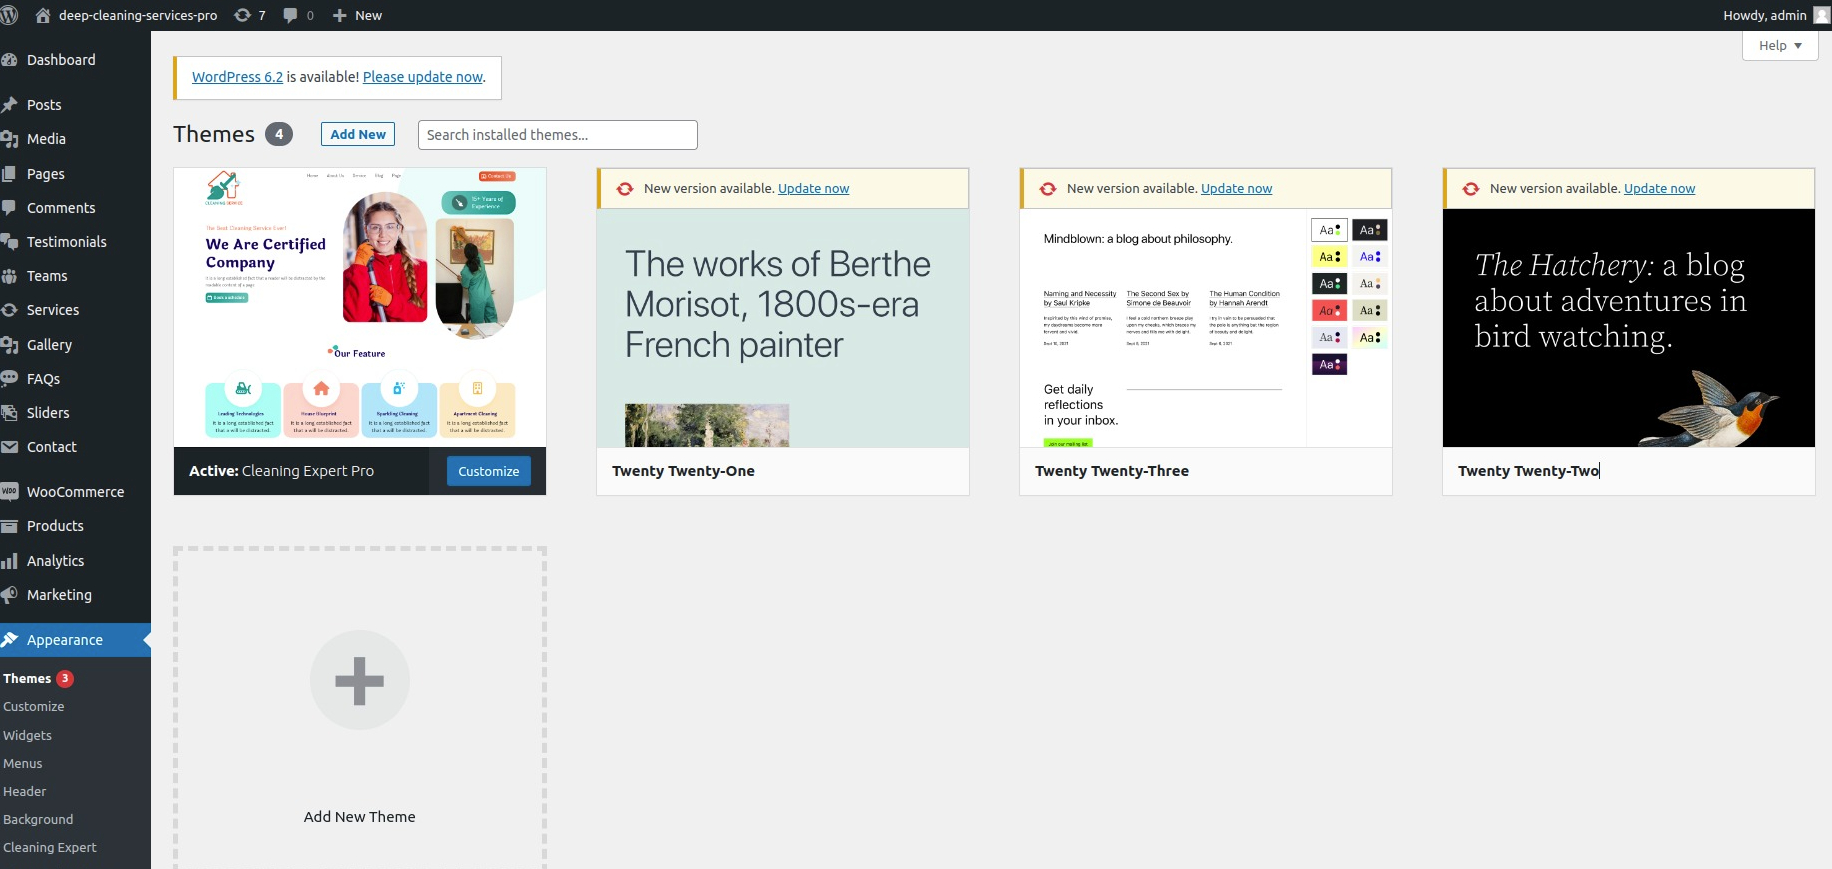This screenshot has height=869, width=1832.
Task: Open the site home icon deep-cleaning-services-pro
Action: 43,15
